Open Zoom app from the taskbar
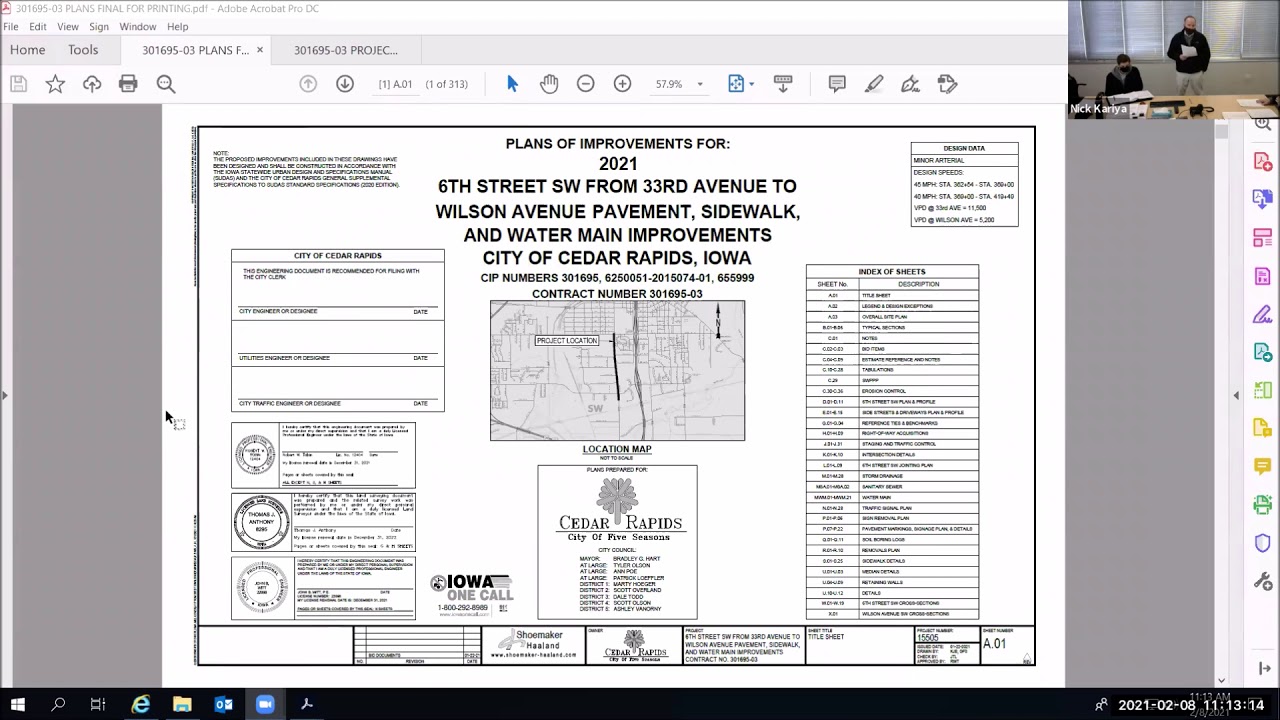Image resolution: width=1280 pixels, height=720 pixels. (265, 705)
